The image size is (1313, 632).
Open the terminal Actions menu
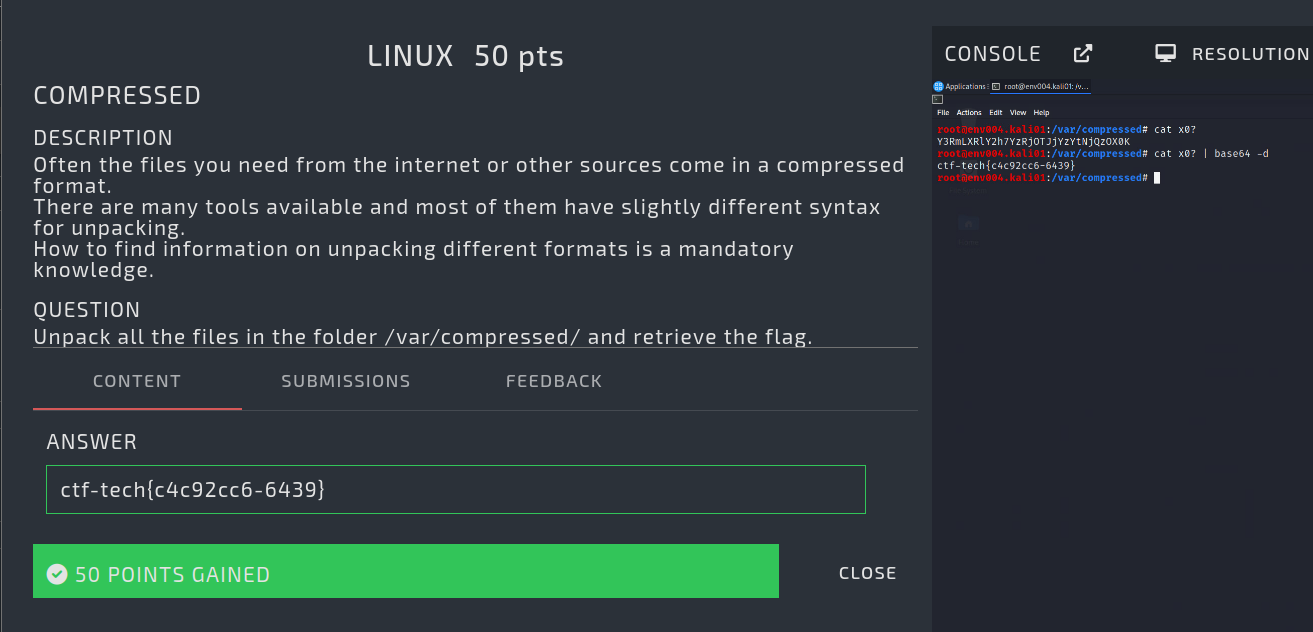(969, 113)
